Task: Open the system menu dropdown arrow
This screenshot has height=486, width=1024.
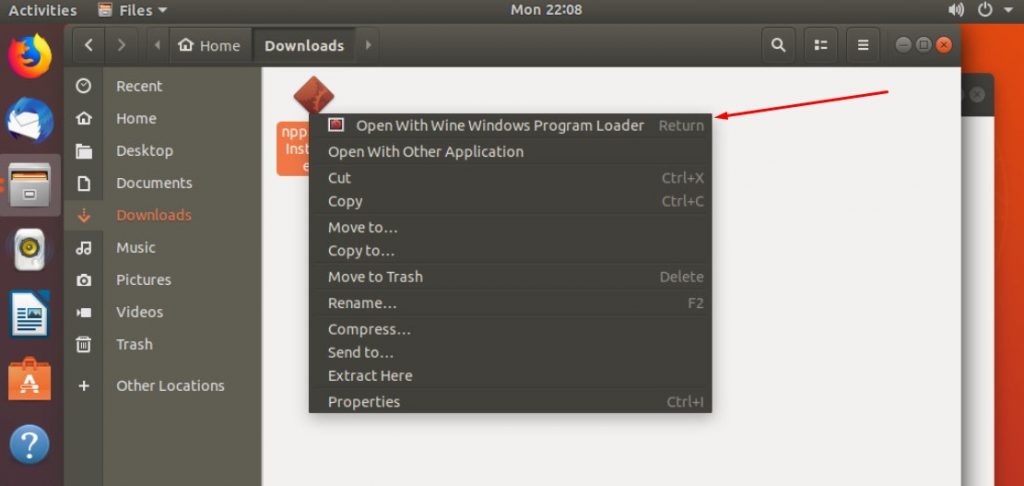Action: point(1009,10)
